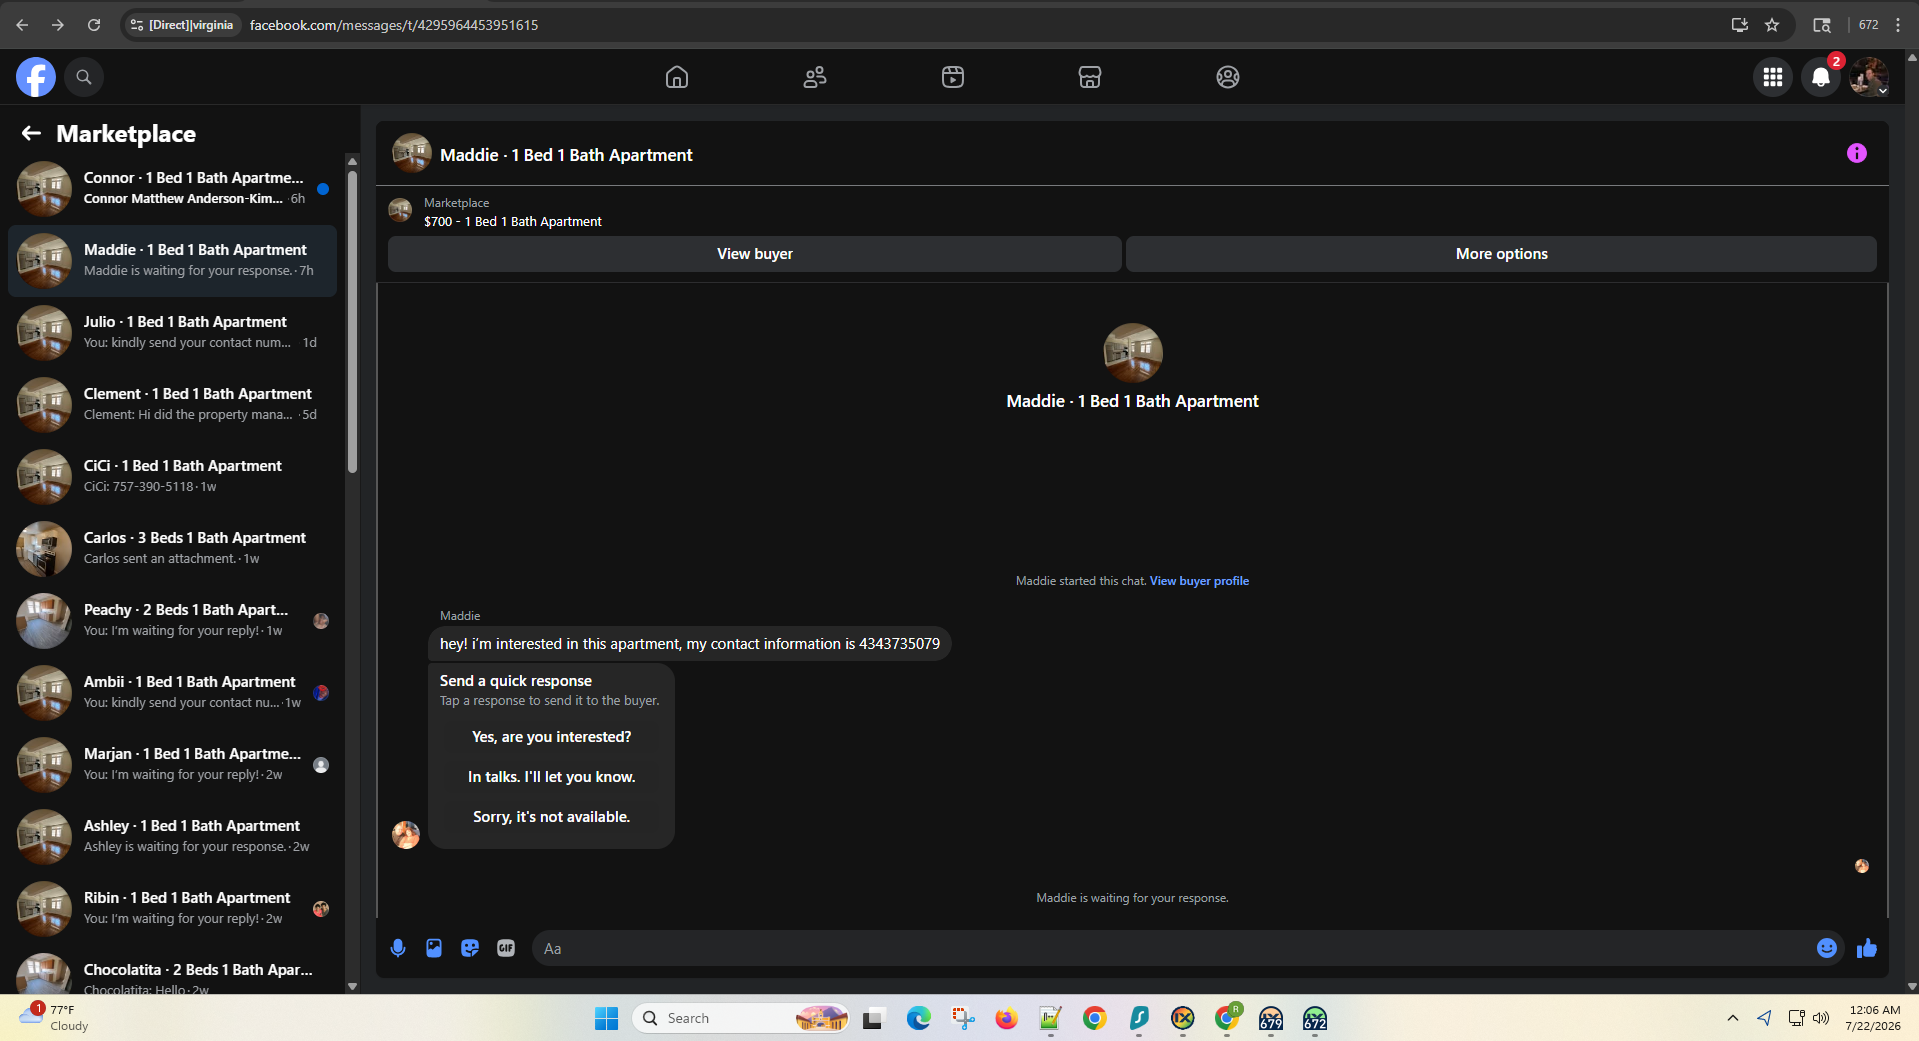Open Carlos's 3 Beds 1 Bath conversation
The height and width of the screenshot is (1041, 1919).
coord(173,548)
